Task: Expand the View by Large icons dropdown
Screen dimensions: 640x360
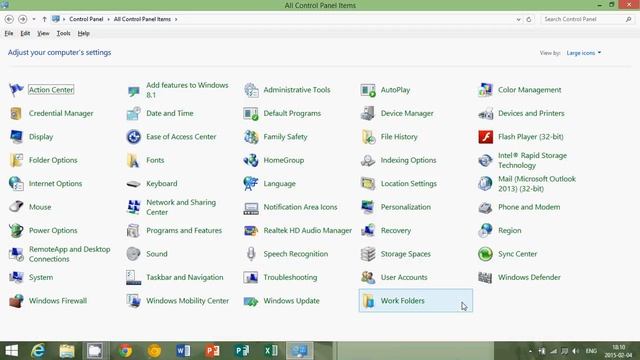Action: pos(584,53)
